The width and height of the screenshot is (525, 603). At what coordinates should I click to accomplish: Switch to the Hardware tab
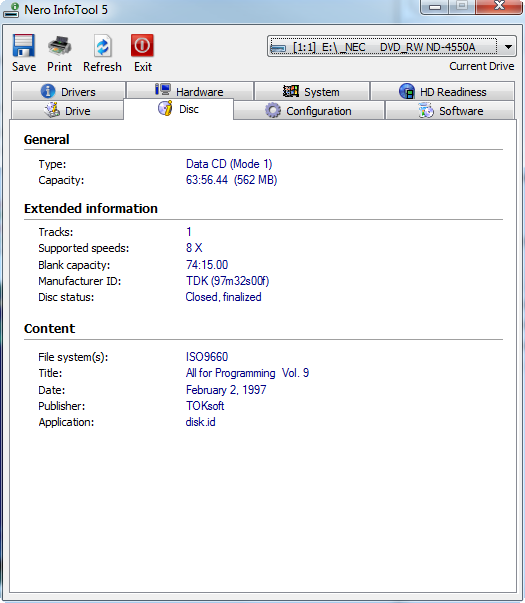click(x=190, y=91)
